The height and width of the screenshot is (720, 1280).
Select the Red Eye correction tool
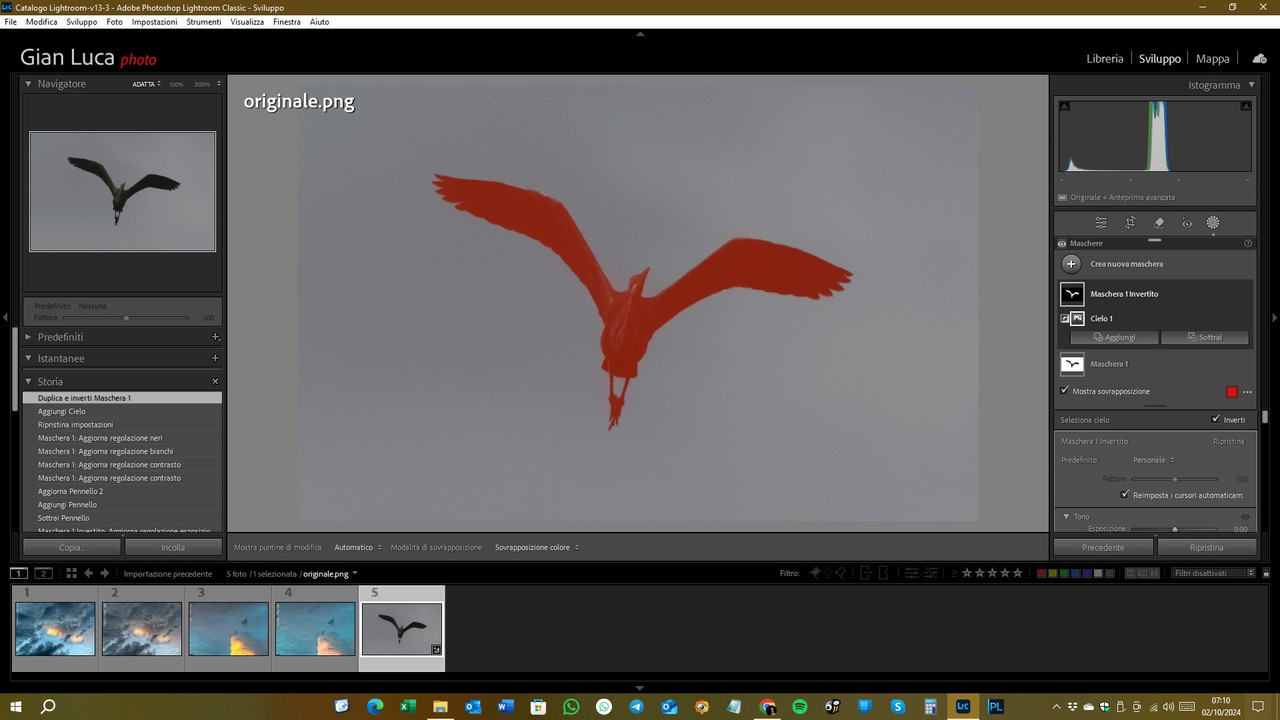pyautogui.click(x=1187, y=223)
